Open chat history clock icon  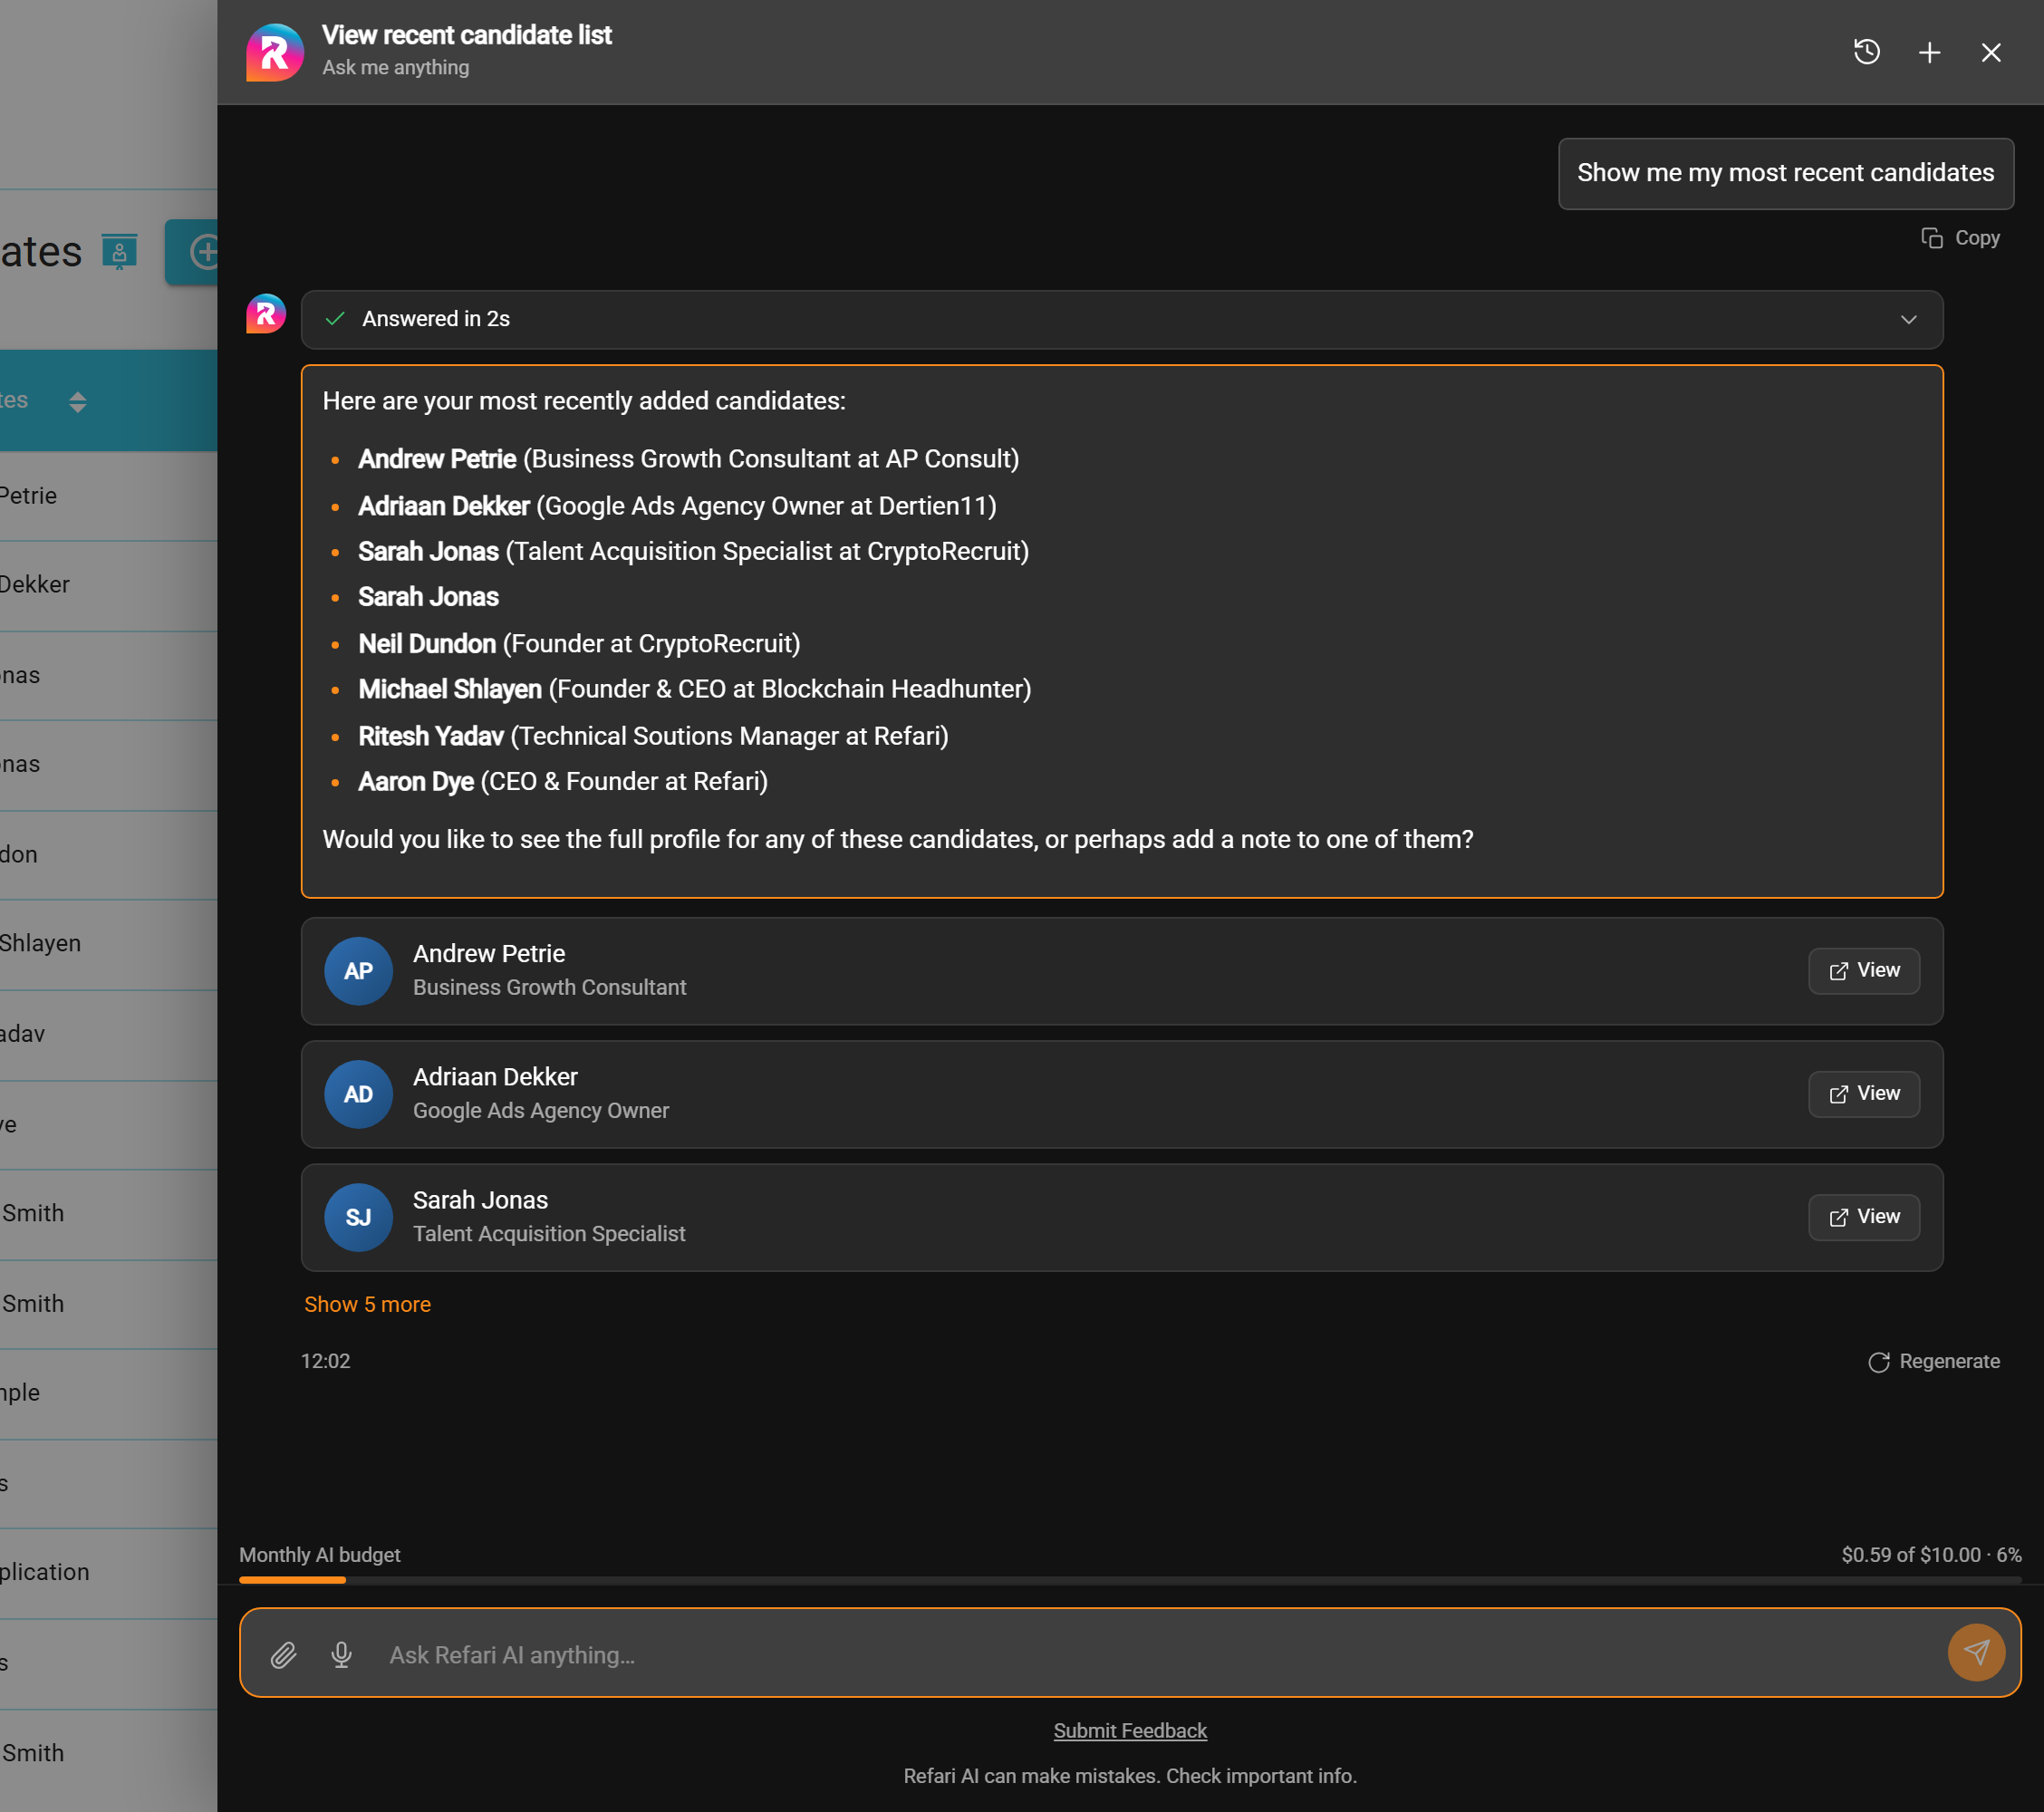point(1866,52)
